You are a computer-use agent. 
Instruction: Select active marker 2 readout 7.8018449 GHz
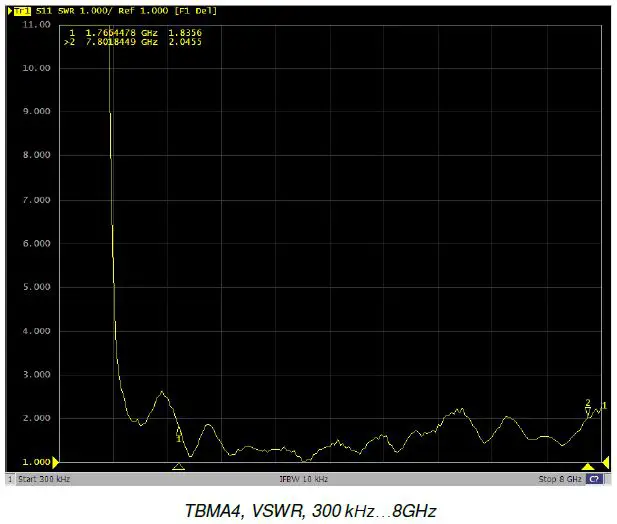click(x=122, y=42)
